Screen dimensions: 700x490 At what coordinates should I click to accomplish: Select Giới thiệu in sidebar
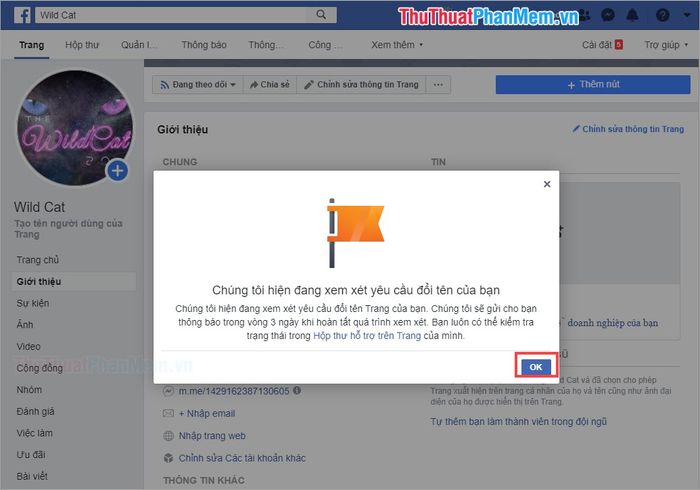[74, 282]
